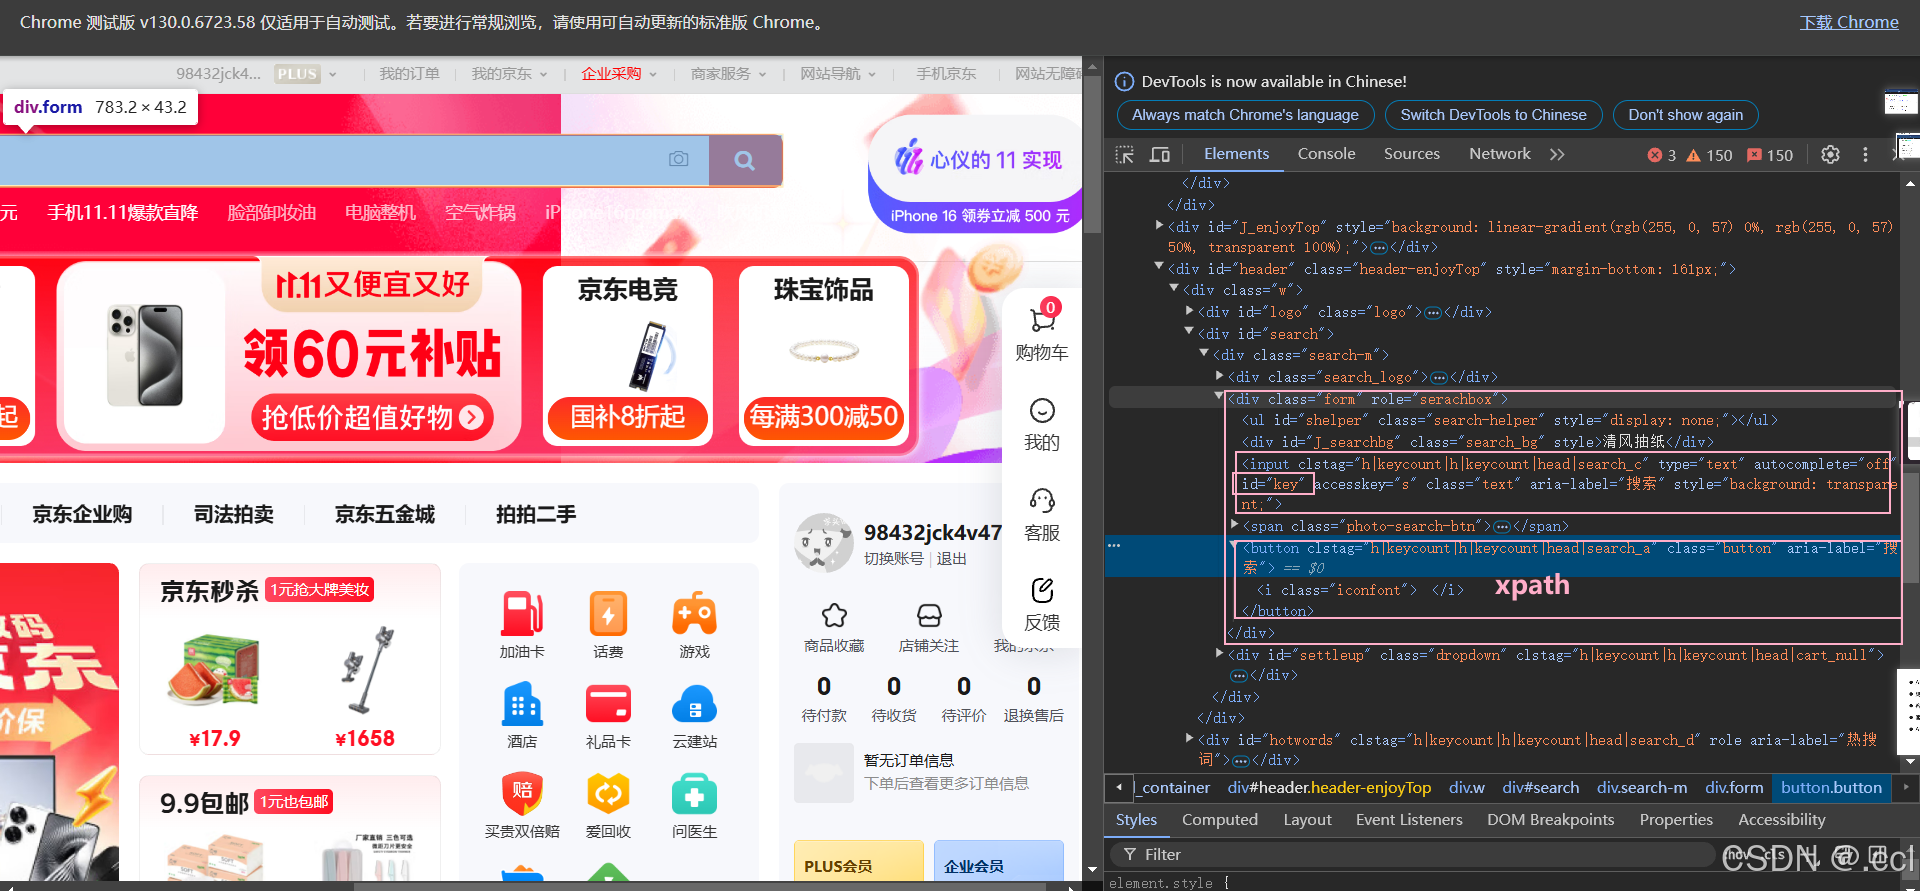
Task: Open the 网站导航 dropdown menu
Action: [x=838, y=74]
